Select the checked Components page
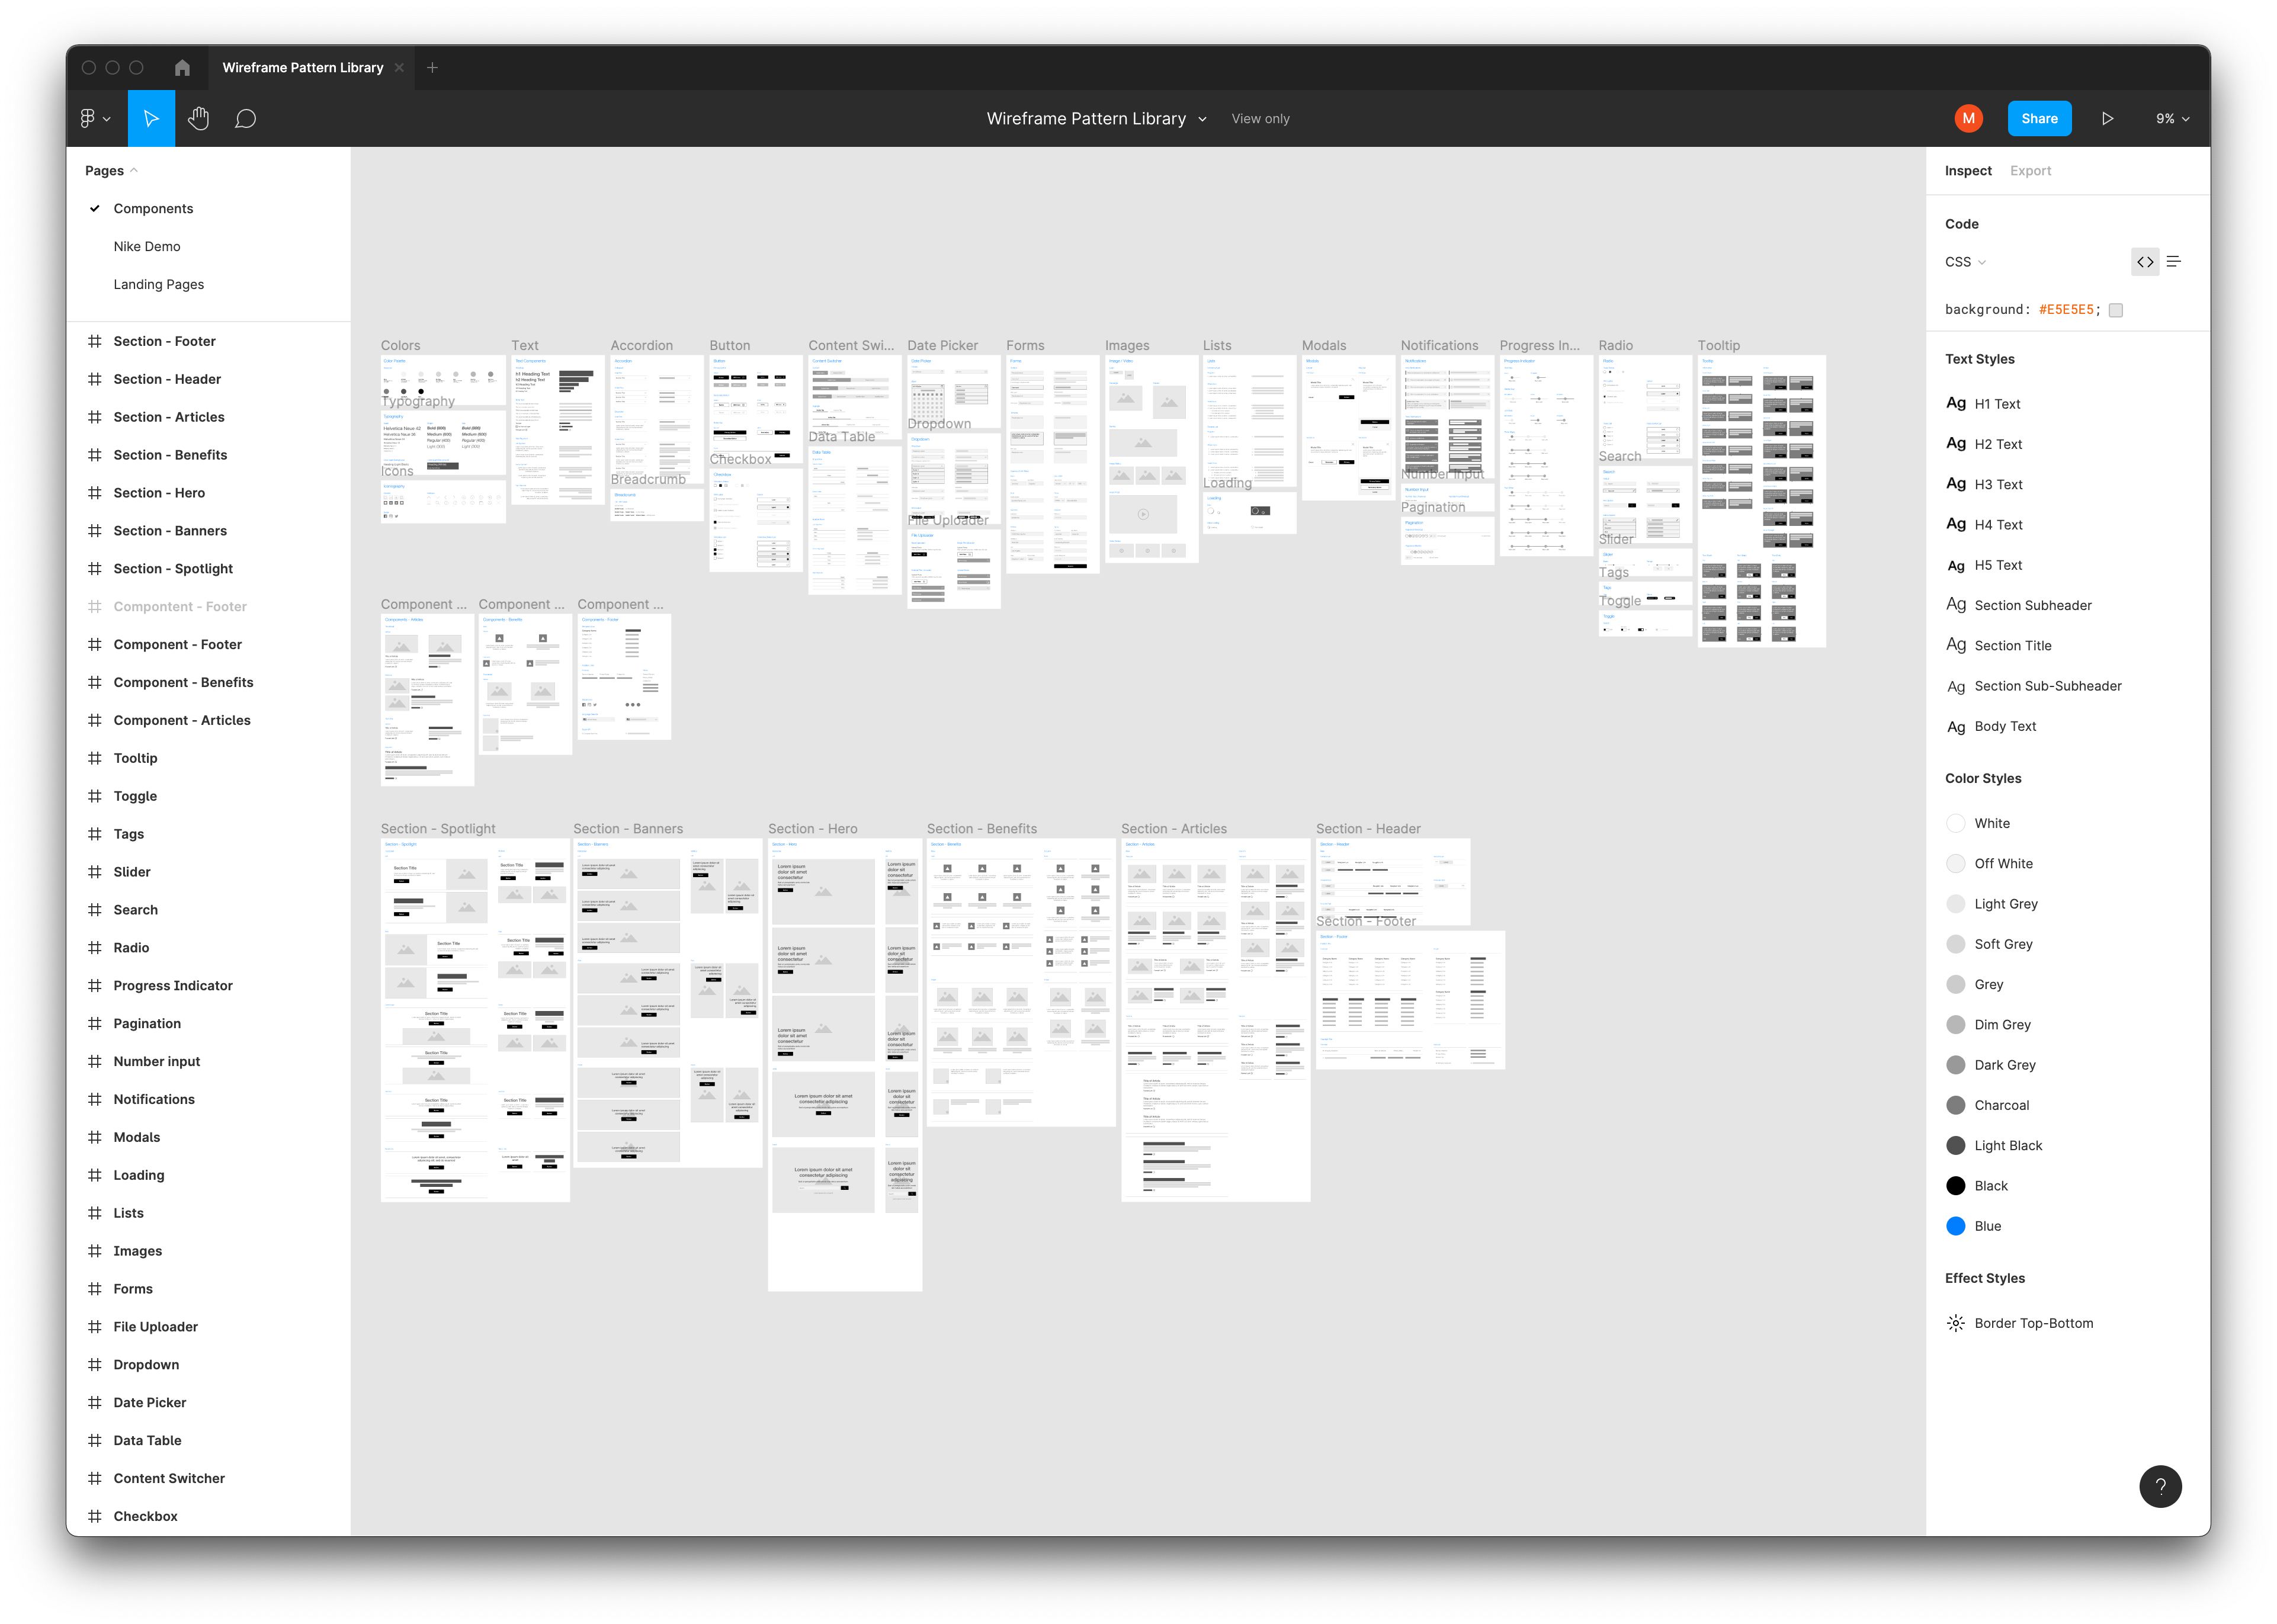 click(153, 209)
